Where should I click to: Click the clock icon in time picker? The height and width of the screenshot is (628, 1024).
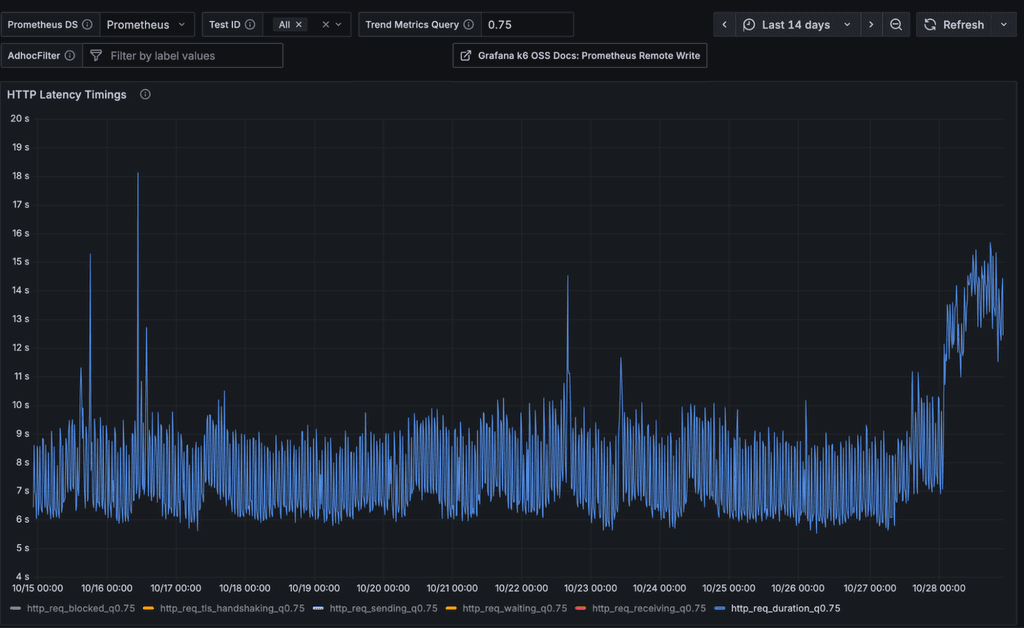pos(749,24)
